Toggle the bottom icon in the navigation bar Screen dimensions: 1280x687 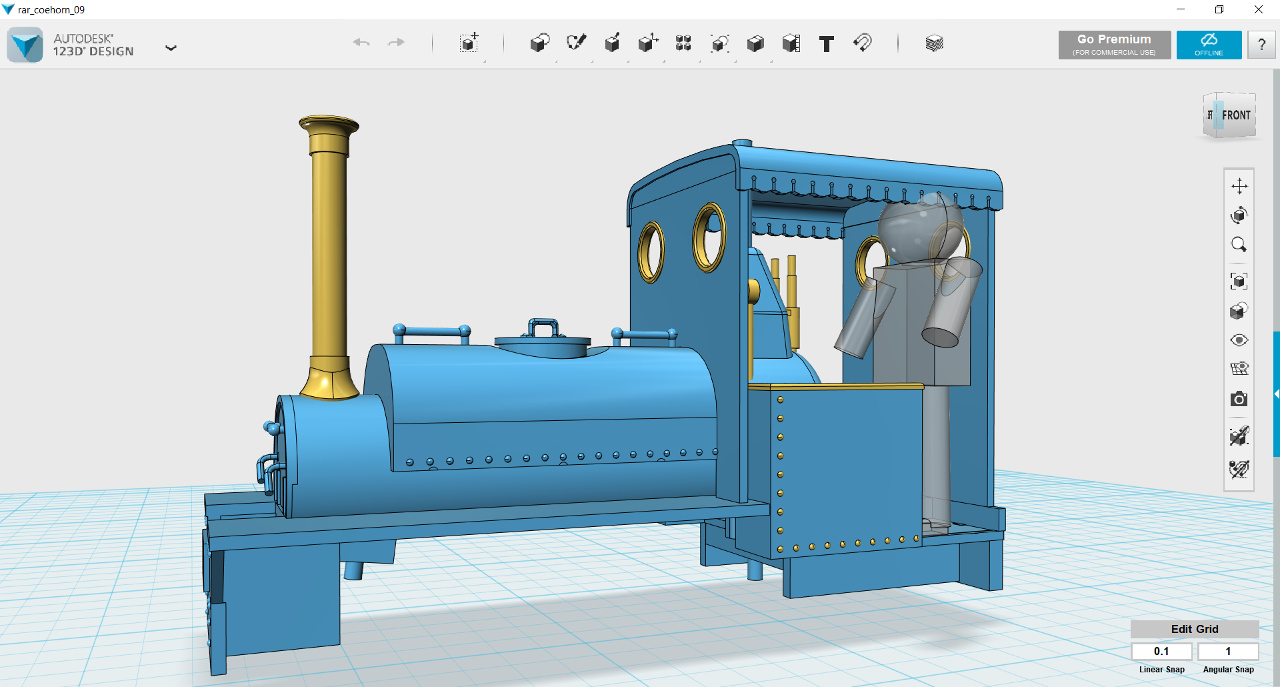[x=1239, y=468]
